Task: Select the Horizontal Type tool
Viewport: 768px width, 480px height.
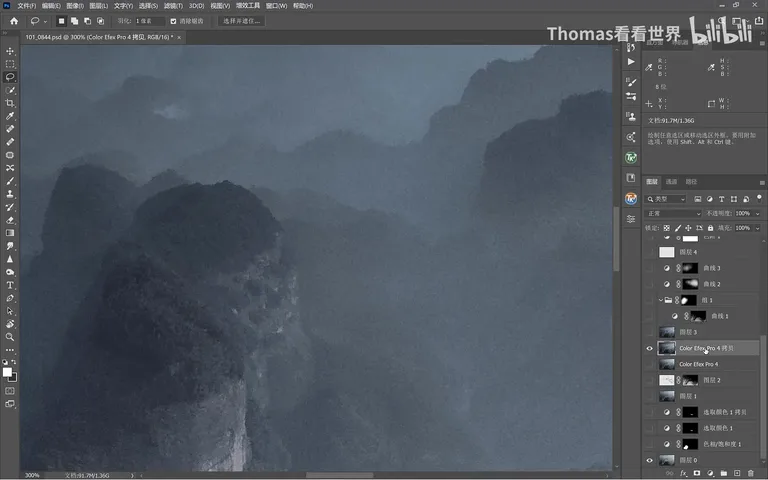Action: click(x=10, y=285)
